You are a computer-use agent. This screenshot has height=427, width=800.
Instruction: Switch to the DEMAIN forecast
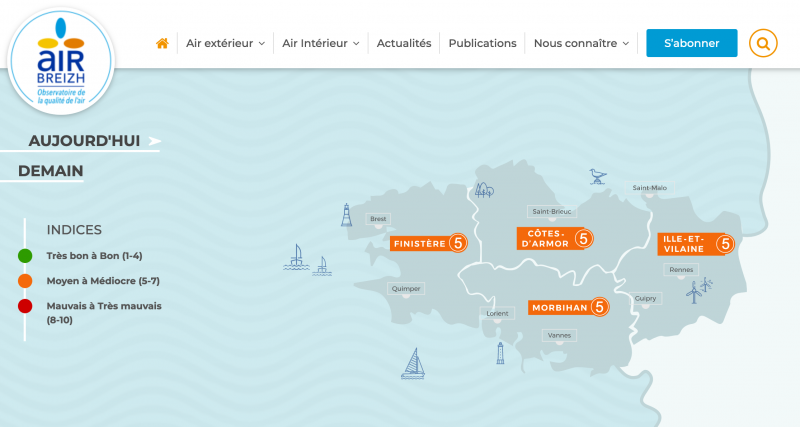point(50,171)
